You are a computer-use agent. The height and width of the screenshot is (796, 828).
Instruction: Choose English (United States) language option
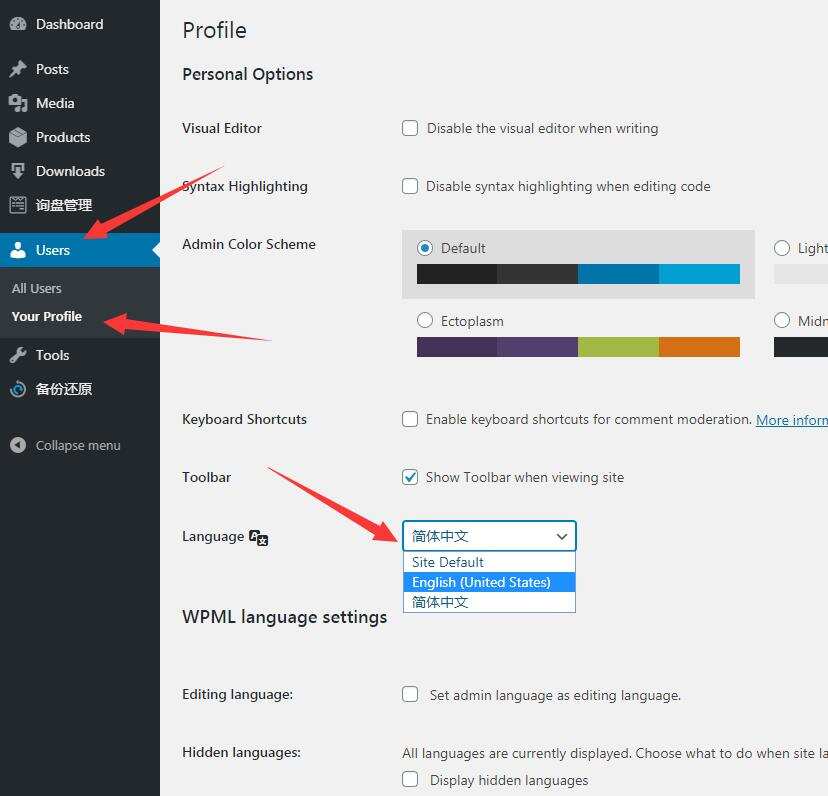coord(489,582)
